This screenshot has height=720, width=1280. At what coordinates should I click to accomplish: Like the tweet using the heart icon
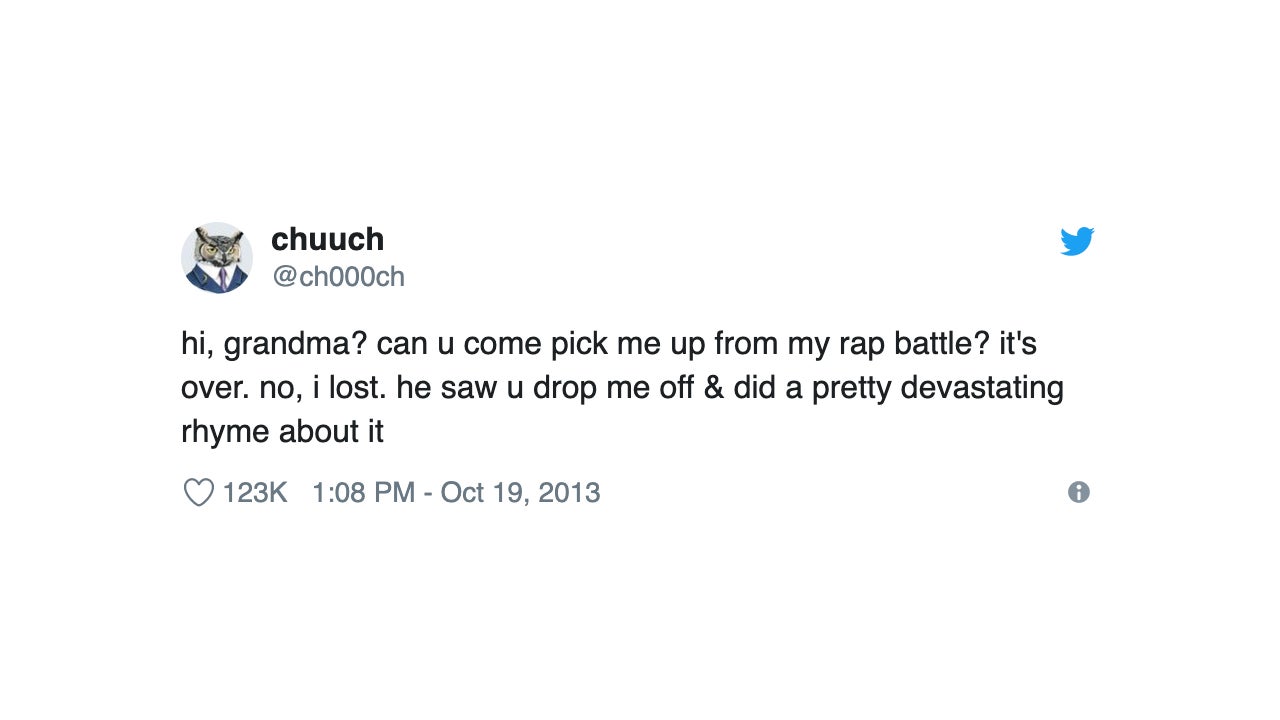199,492
